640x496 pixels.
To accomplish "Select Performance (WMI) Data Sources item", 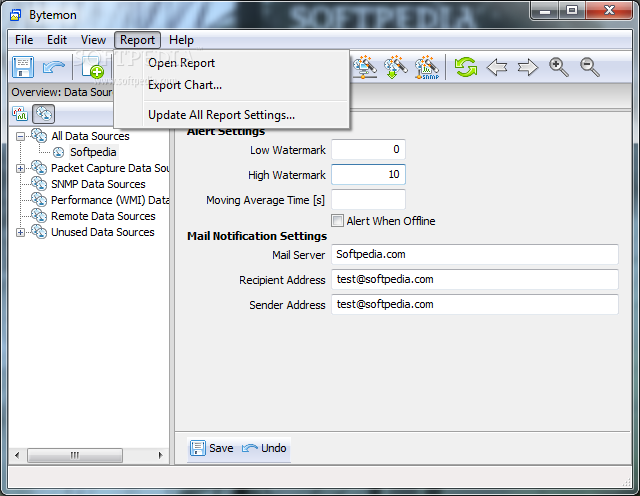I will coord(110,200).
